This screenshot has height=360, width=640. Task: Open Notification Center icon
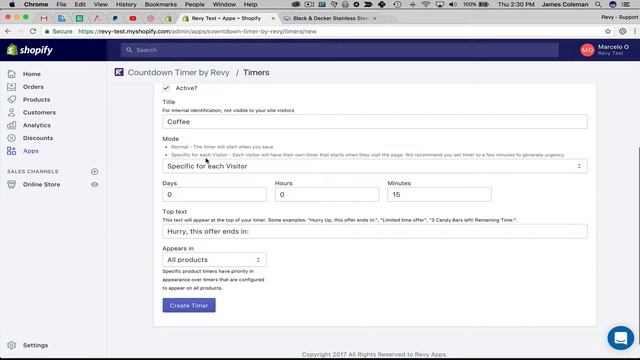626,4
